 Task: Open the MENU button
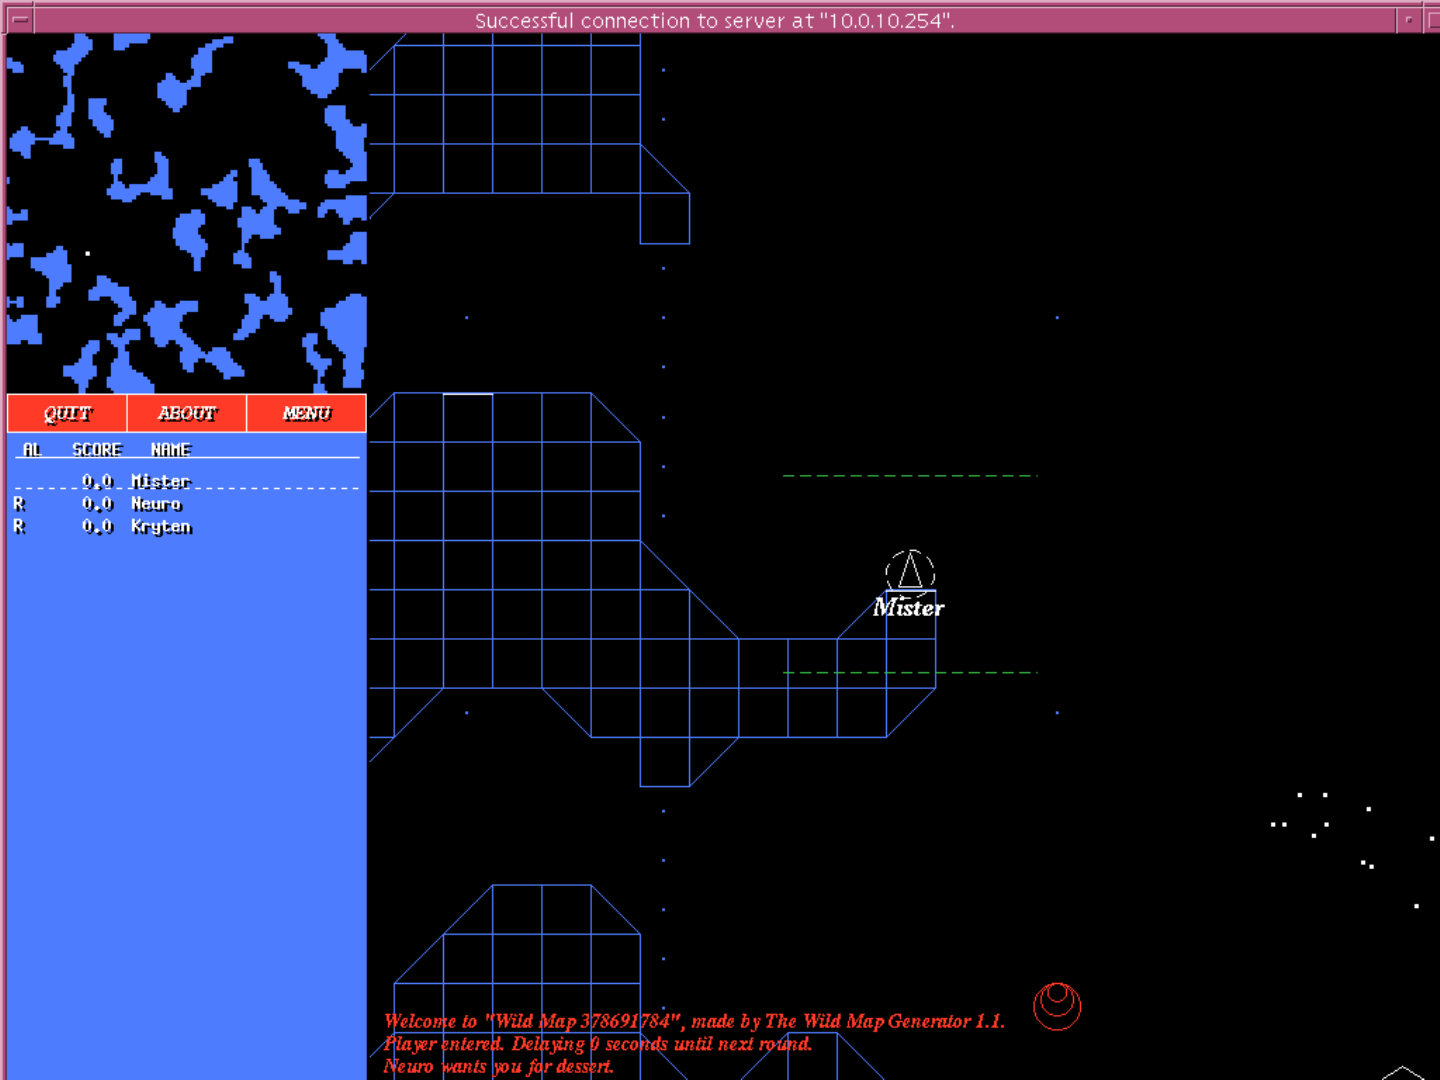coord(306,413)
